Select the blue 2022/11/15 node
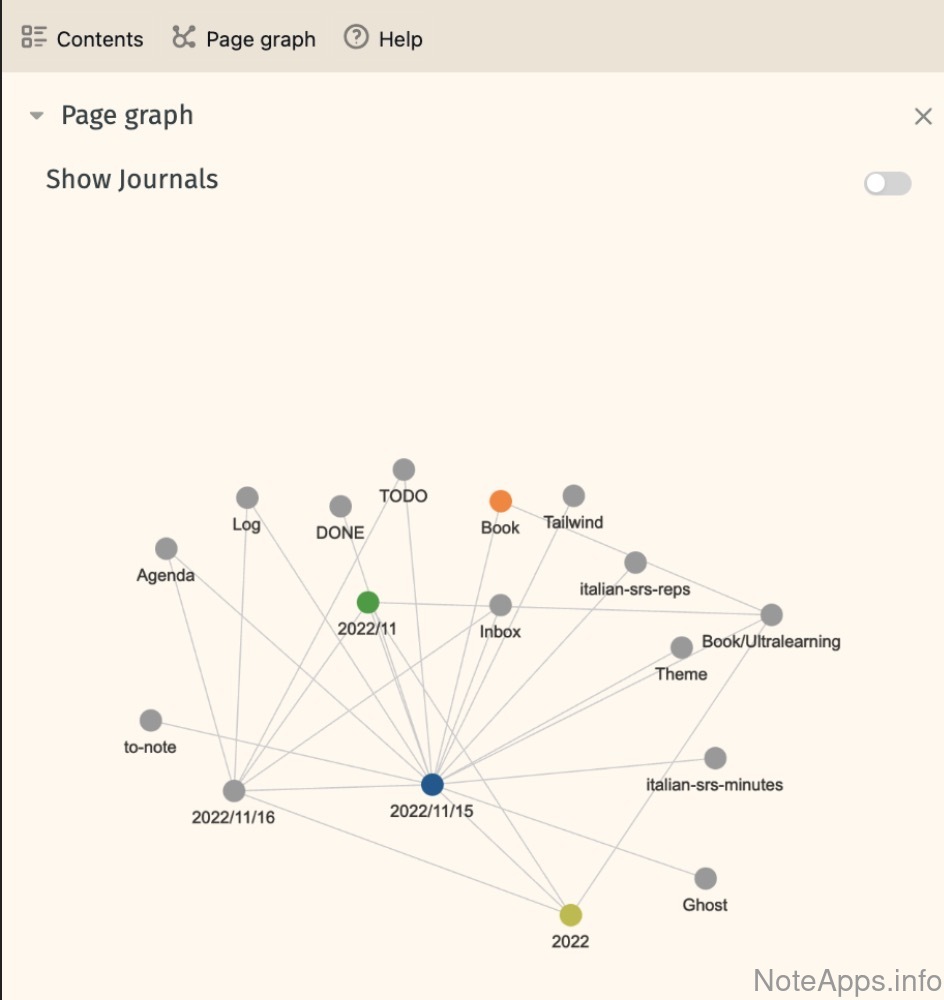Screen dimensions: 944x1000 (x=432, y=784)
